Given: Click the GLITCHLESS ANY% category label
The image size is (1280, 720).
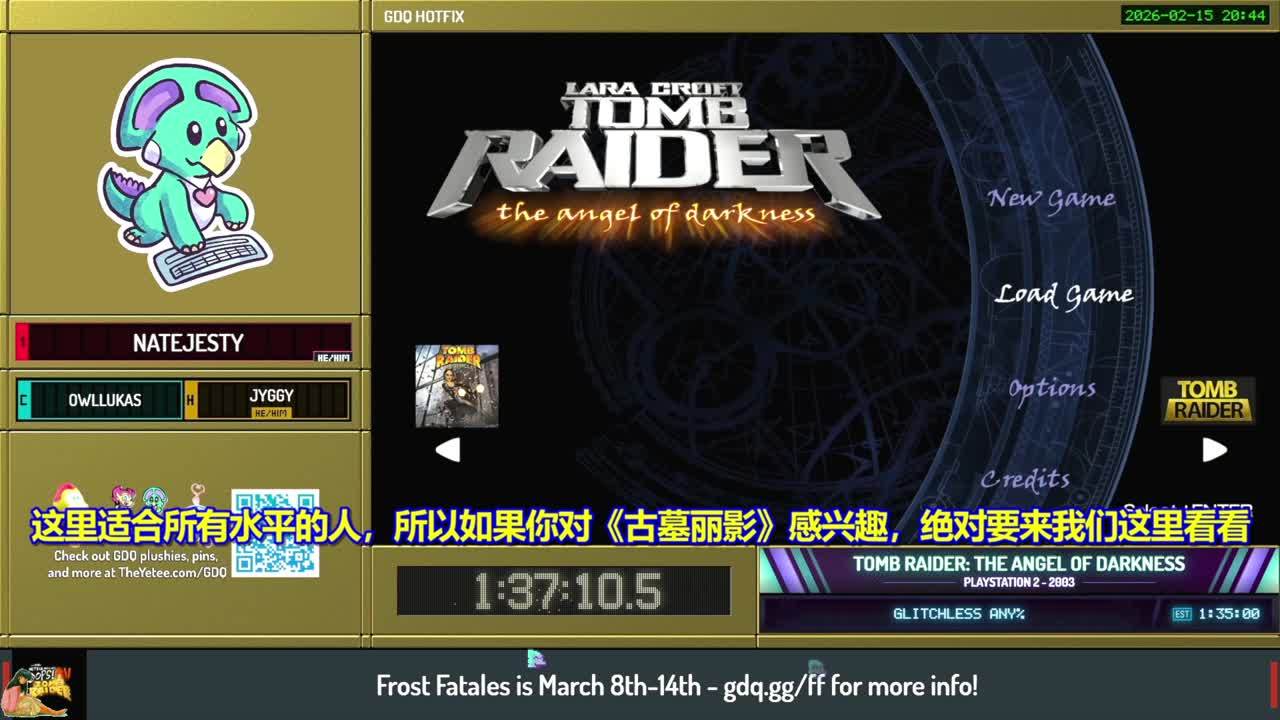Looking at the screenshot, I should pyautogui.click(x=959, y=614).
